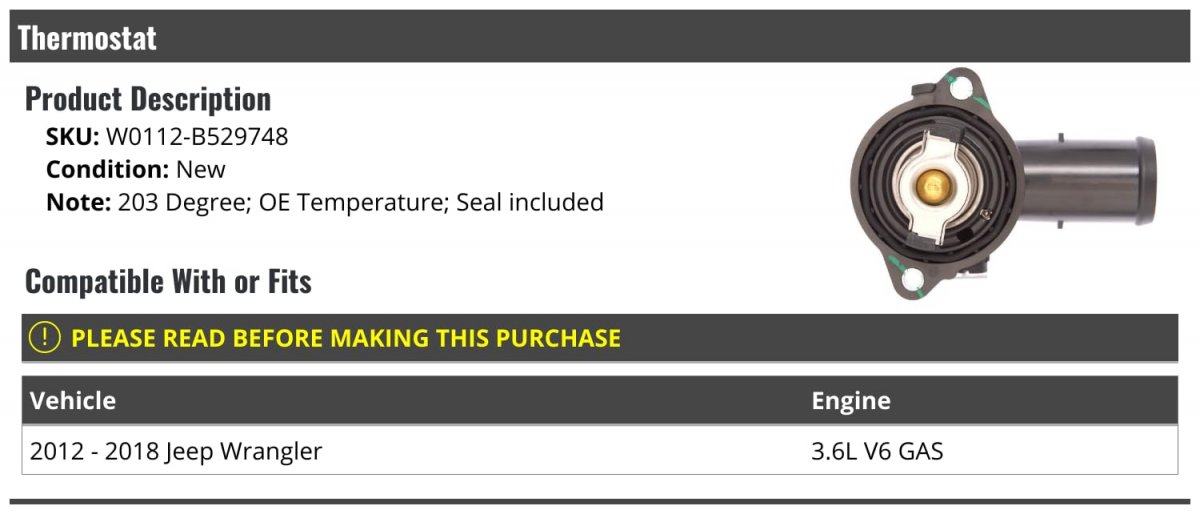
Task: Click the PLEASE READ BEFORE MAKING THIS PURCHASE banner
Action: point(600,338)
